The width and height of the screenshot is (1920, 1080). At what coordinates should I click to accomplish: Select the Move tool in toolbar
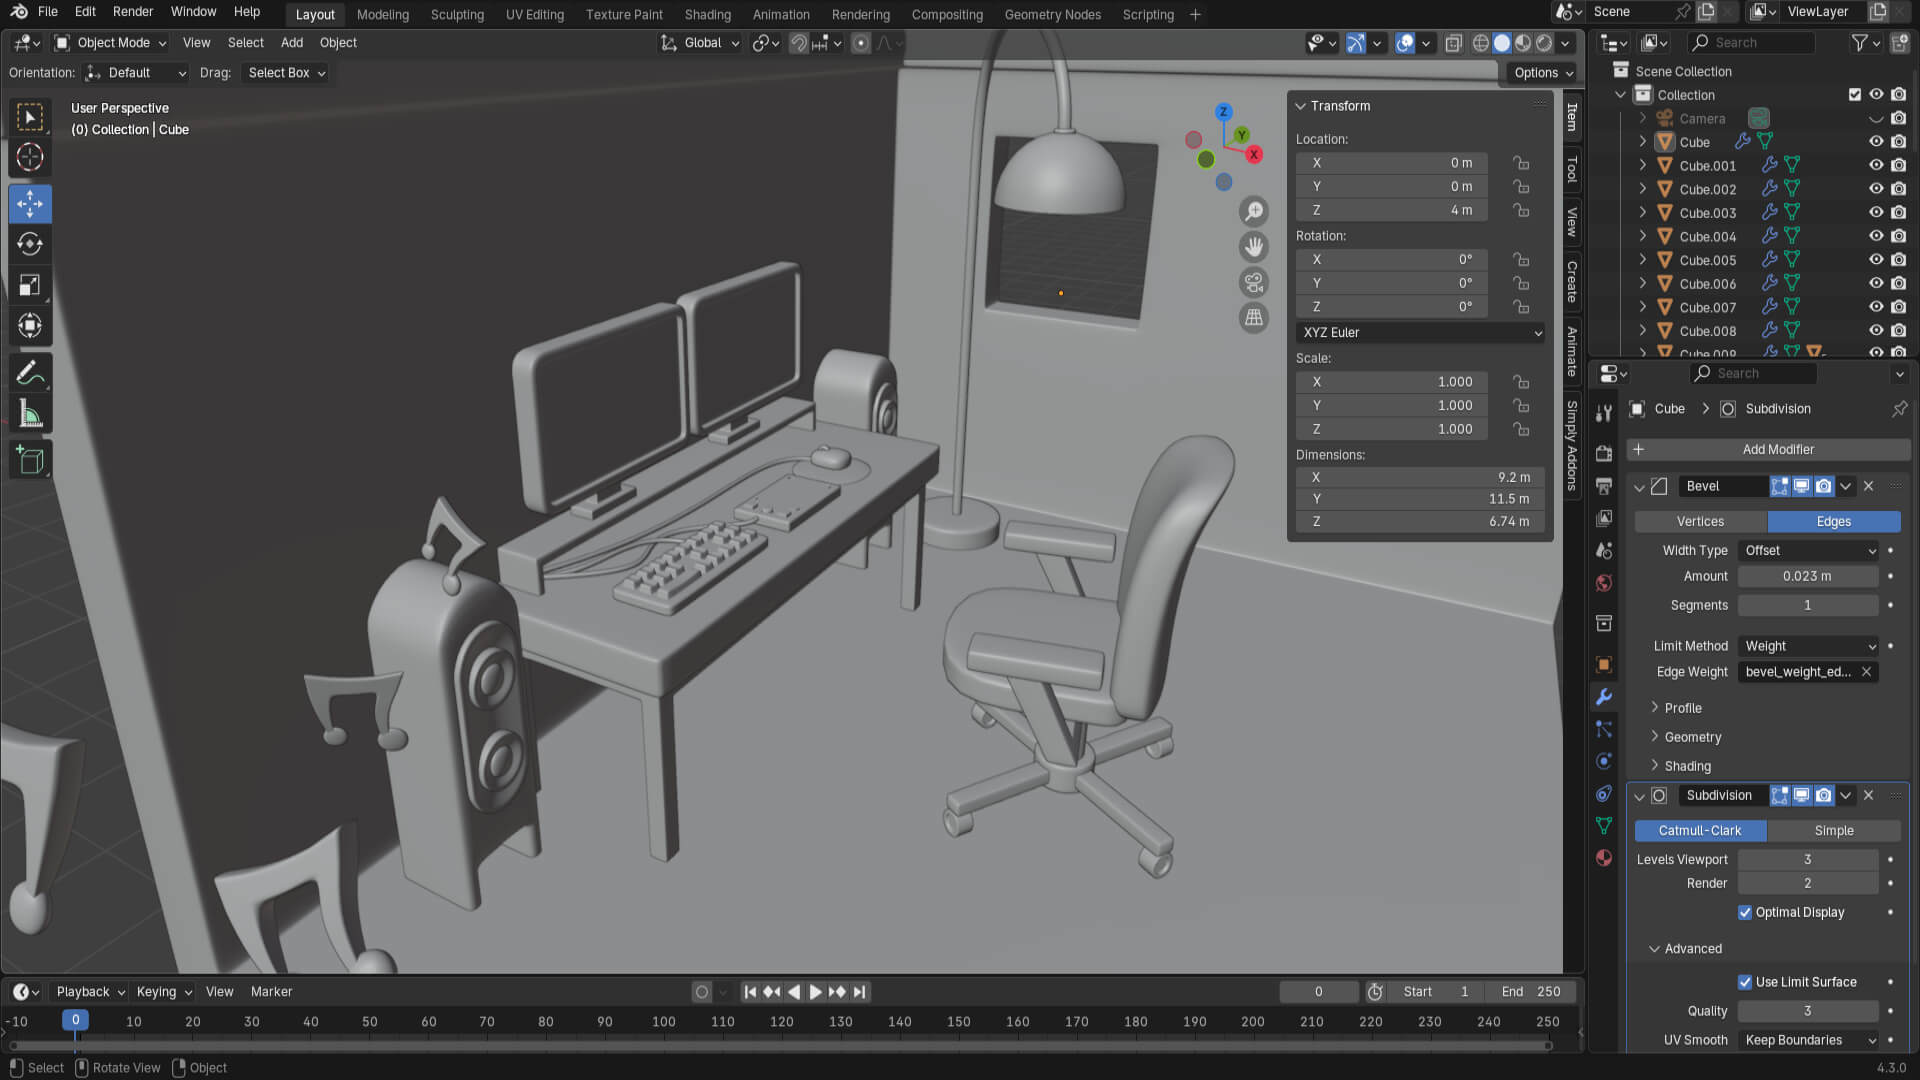pos(30,204)
